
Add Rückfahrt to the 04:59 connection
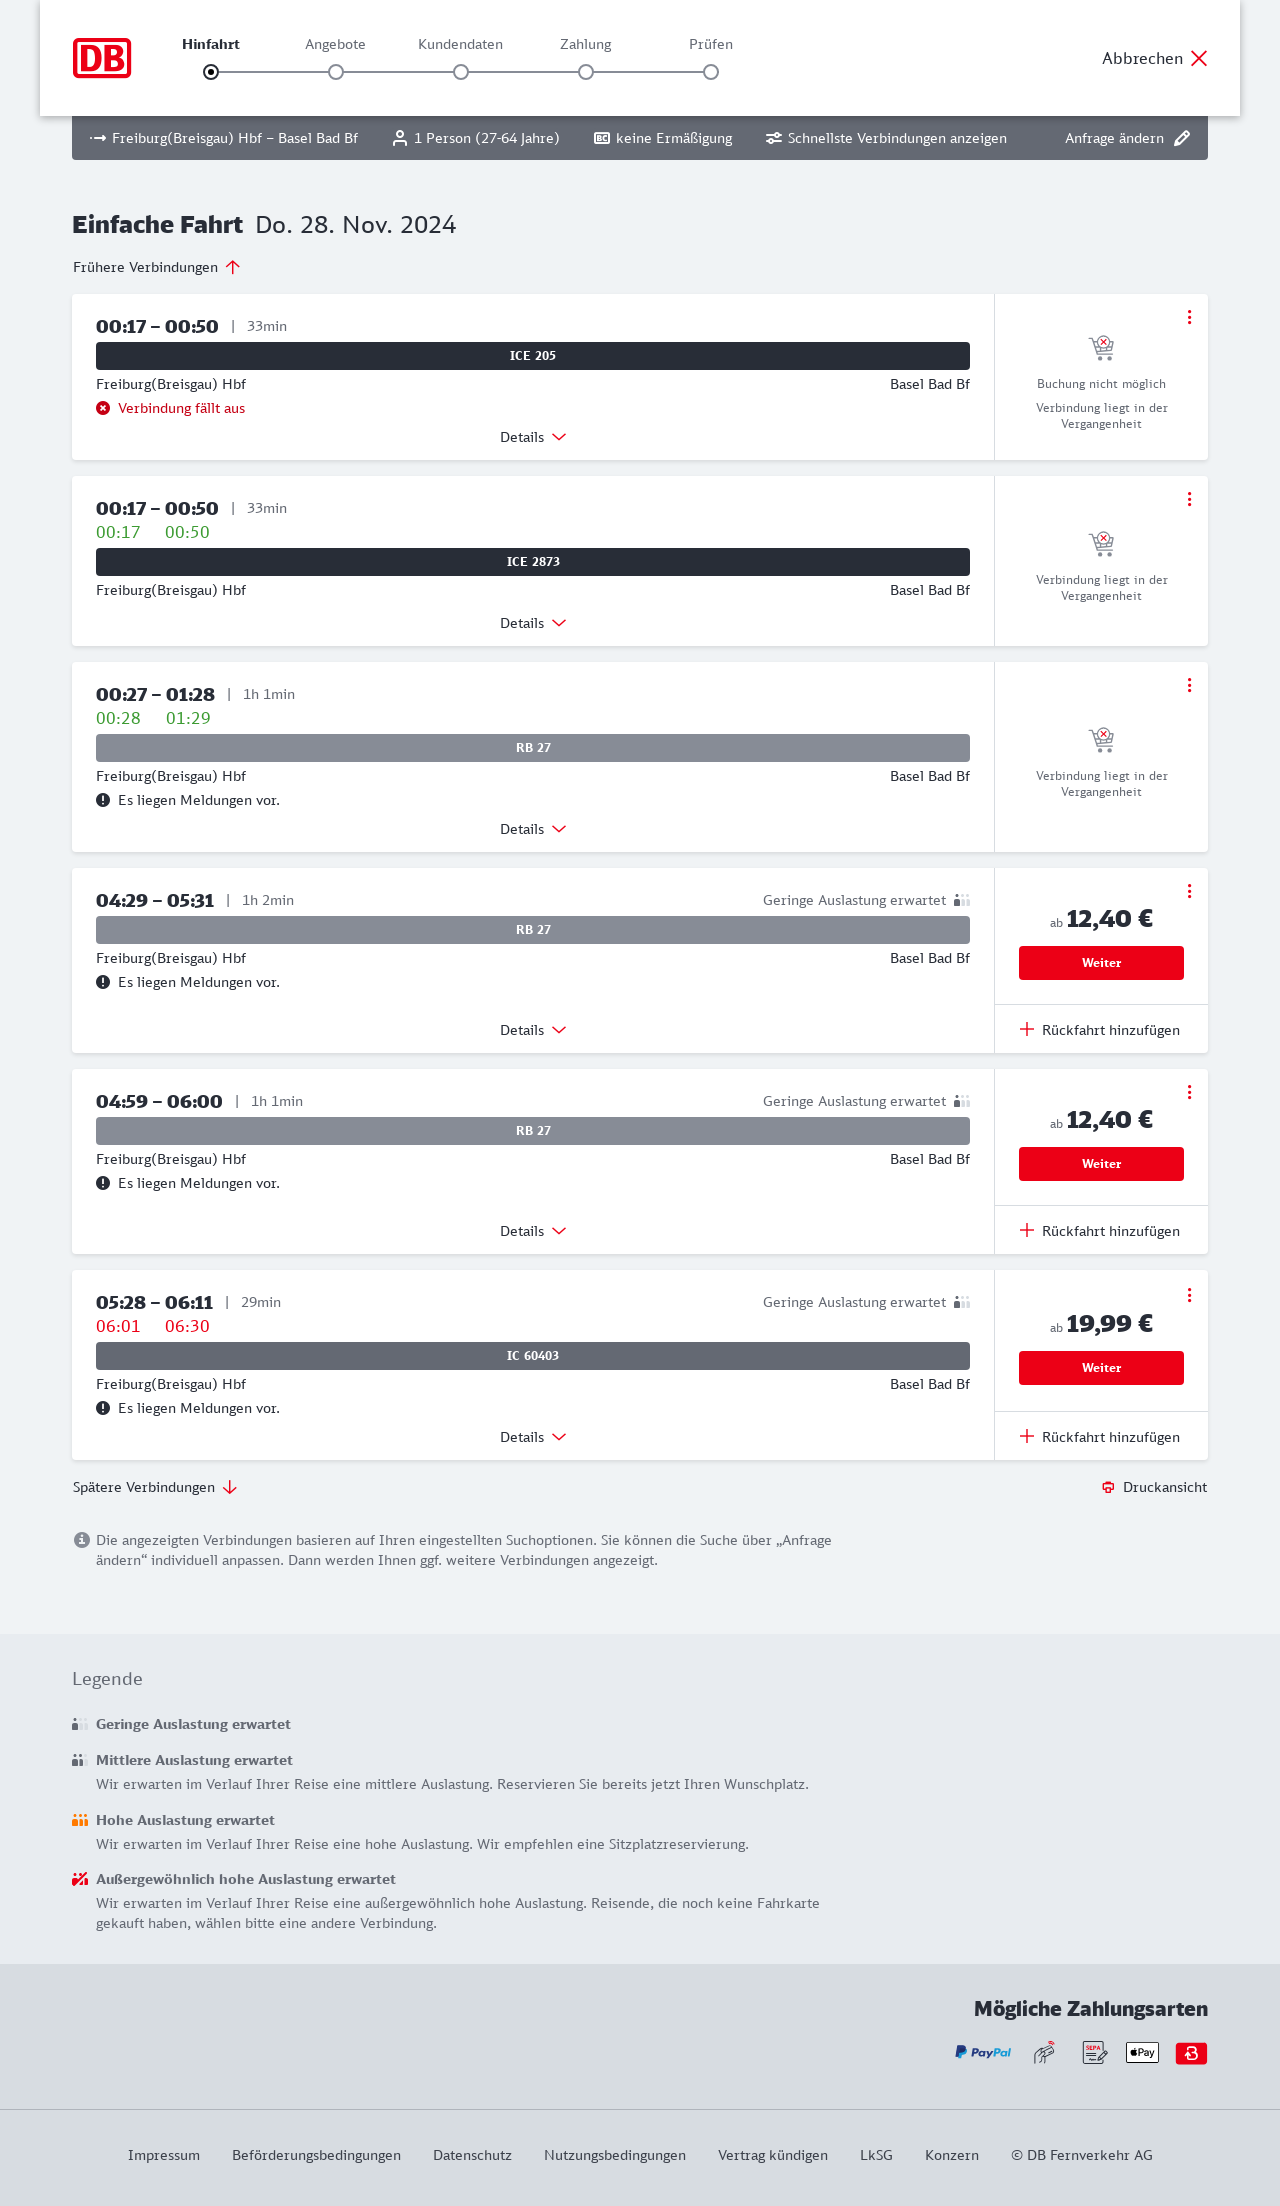[1100, 1231]
